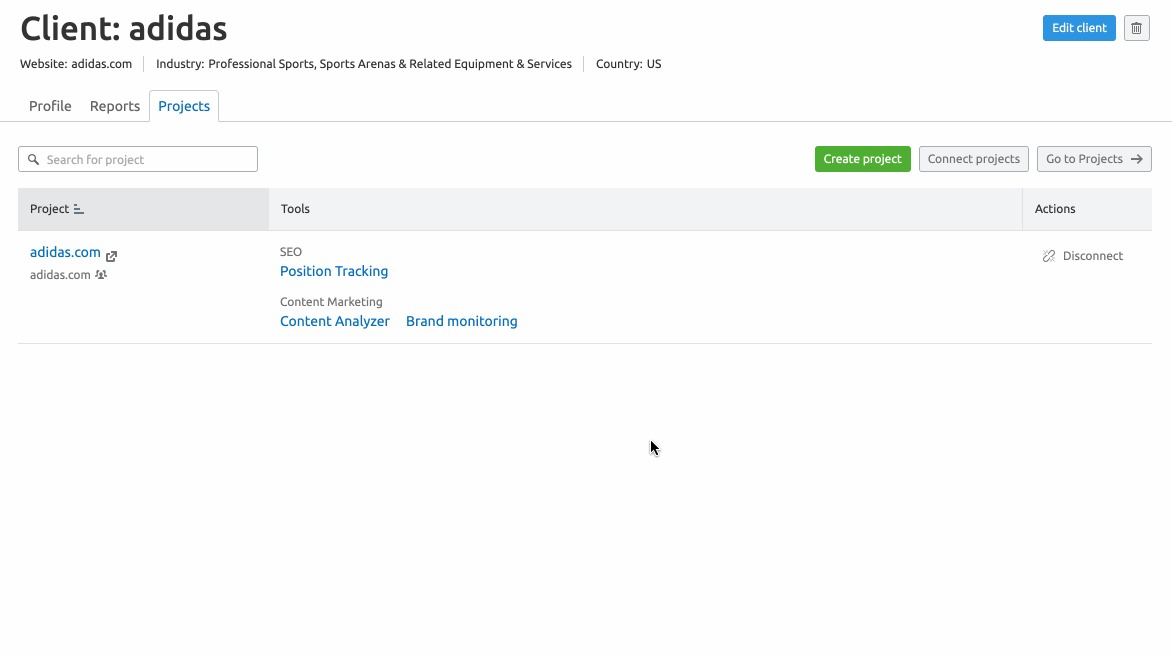The image size is (1172, 656).
Task: Click the Tools column header
Action: pyautogui.click(x=295, y=209)
